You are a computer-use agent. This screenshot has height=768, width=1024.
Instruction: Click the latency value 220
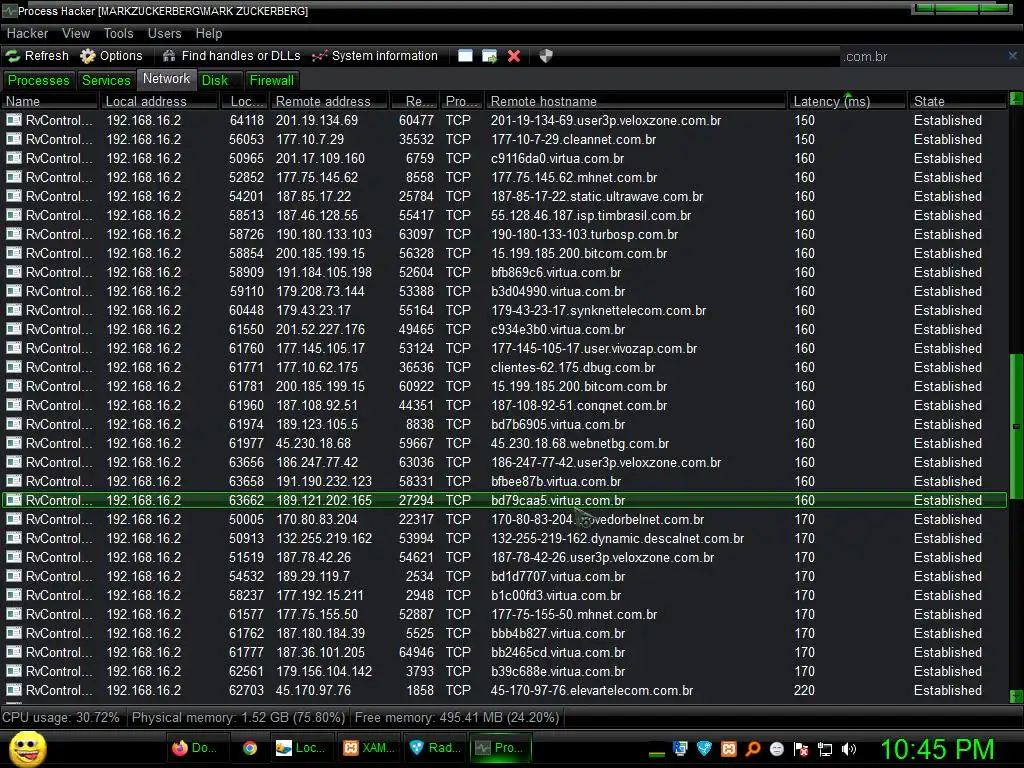pyautogui.click(x=804, y=690)
